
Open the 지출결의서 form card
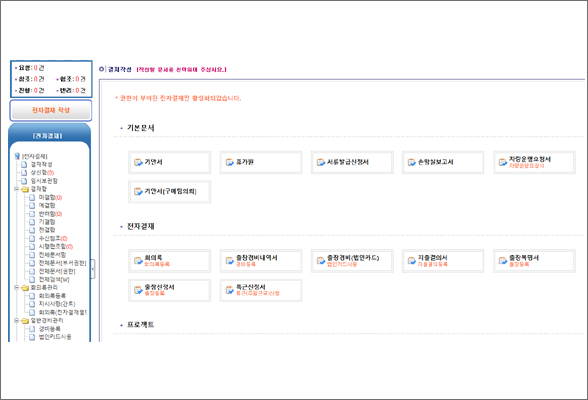(443, 261)
